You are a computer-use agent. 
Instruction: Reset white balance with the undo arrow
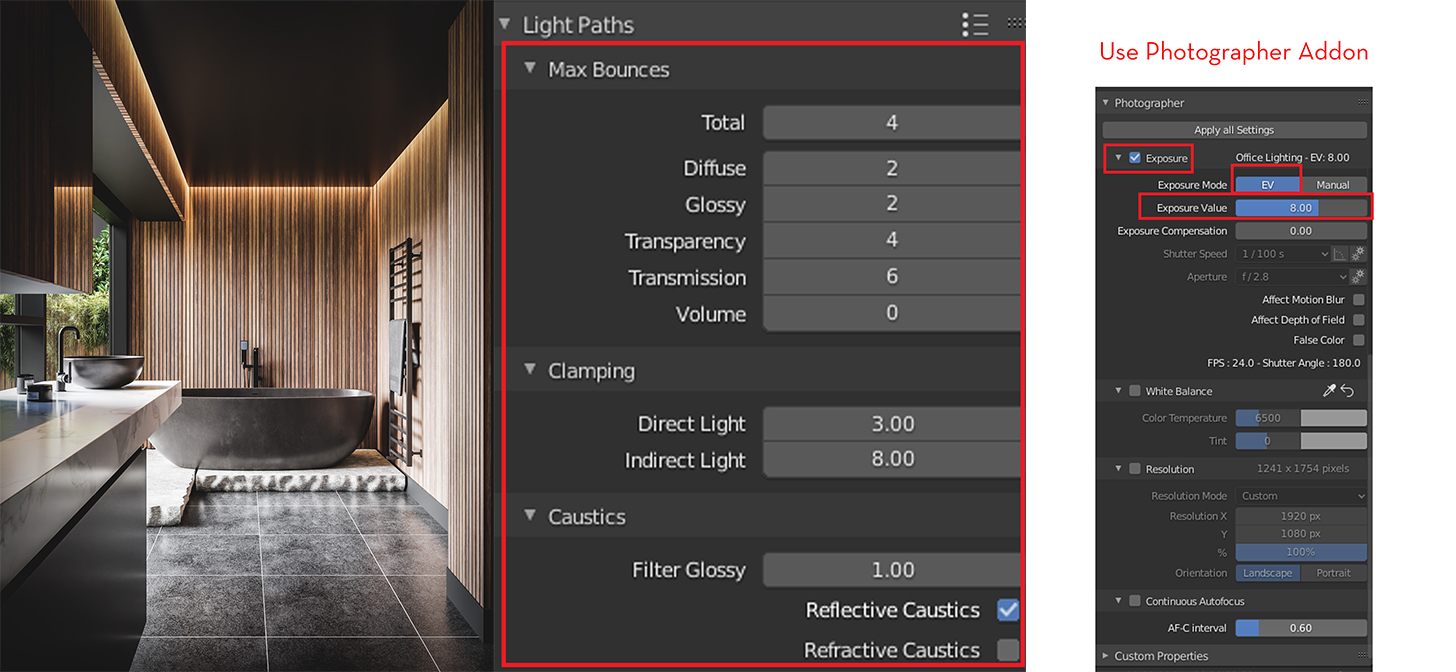click(1348, 391)
